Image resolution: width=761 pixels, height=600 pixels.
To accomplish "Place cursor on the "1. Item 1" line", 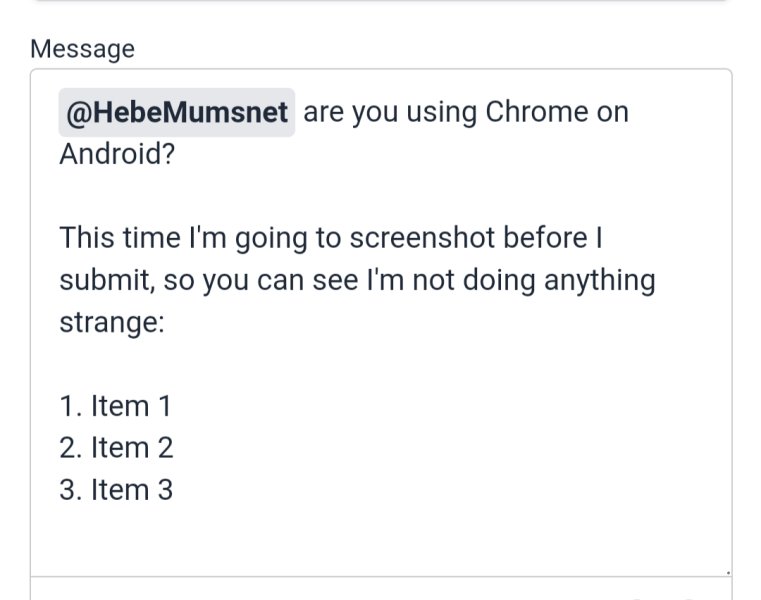I will (x=115, y=406).
